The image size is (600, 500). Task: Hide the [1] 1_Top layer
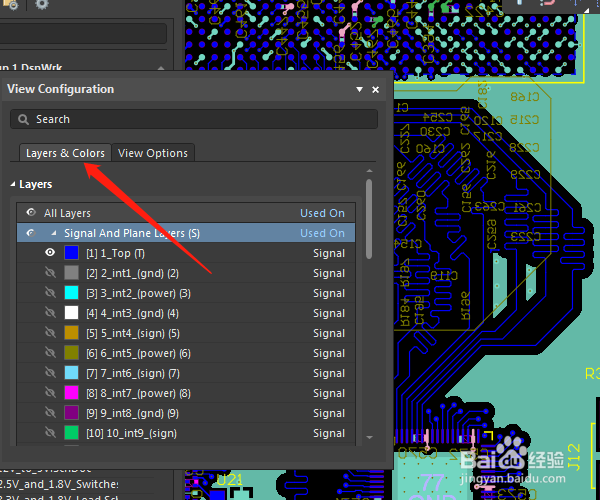tap(50, 252)
